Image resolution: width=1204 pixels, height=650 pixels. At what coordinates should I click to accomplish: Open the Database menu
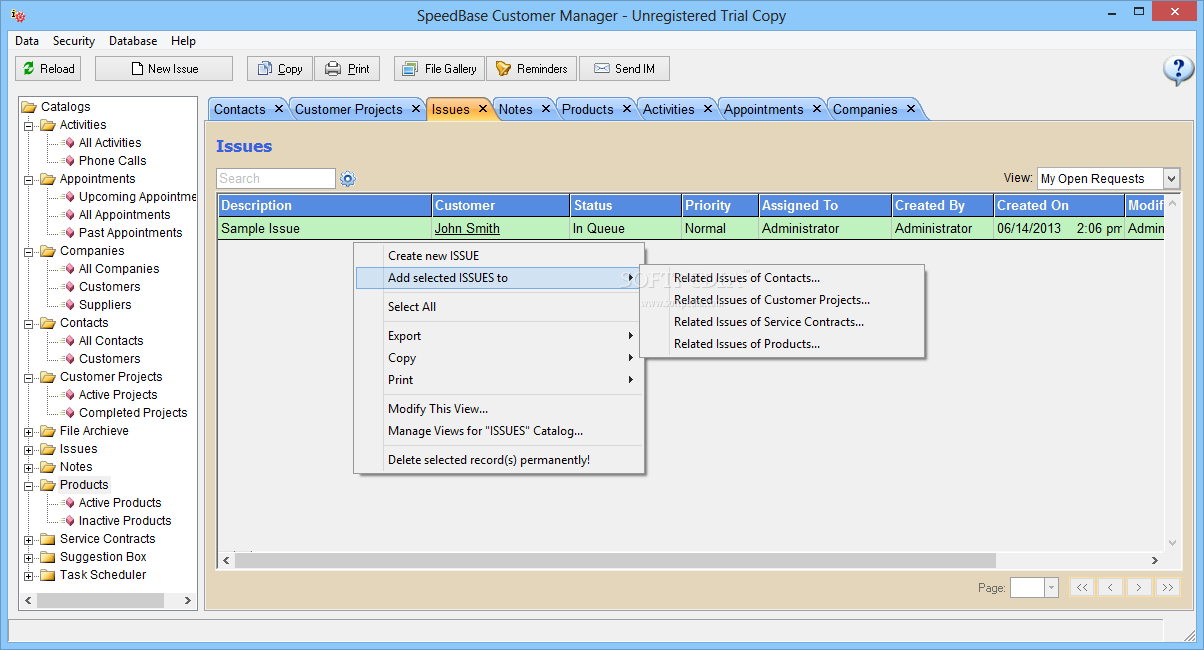[133, 41]
